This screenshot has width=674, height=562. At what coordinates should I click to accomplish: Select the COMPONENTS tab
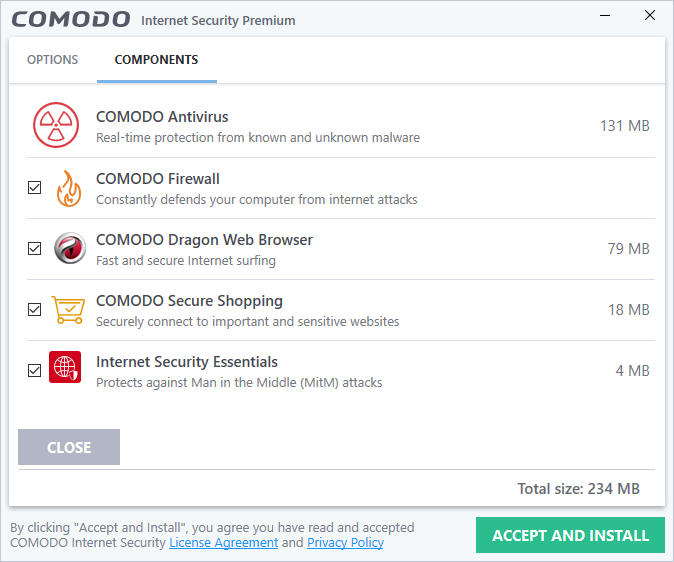point(156,59)
